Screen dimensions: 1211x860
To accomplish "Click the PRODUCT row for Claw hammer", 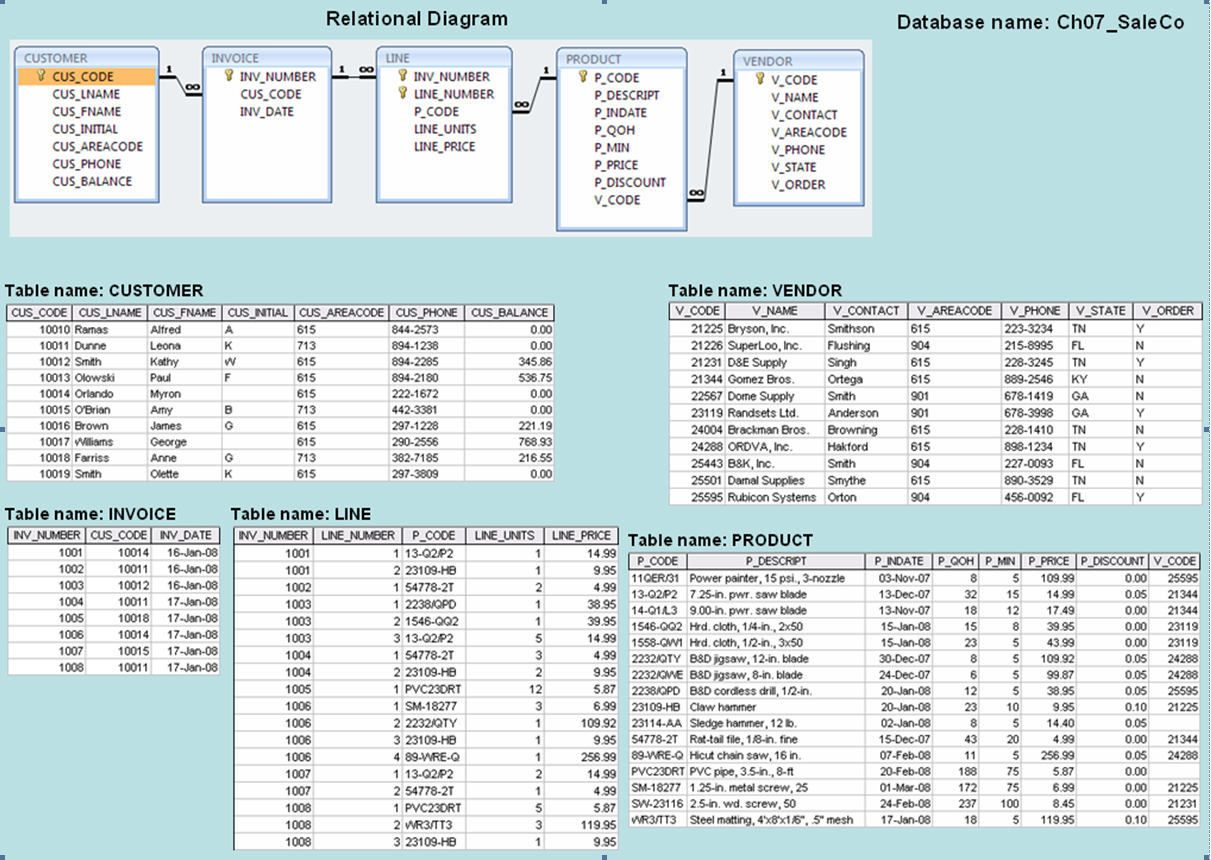I will tap(714, 704).
